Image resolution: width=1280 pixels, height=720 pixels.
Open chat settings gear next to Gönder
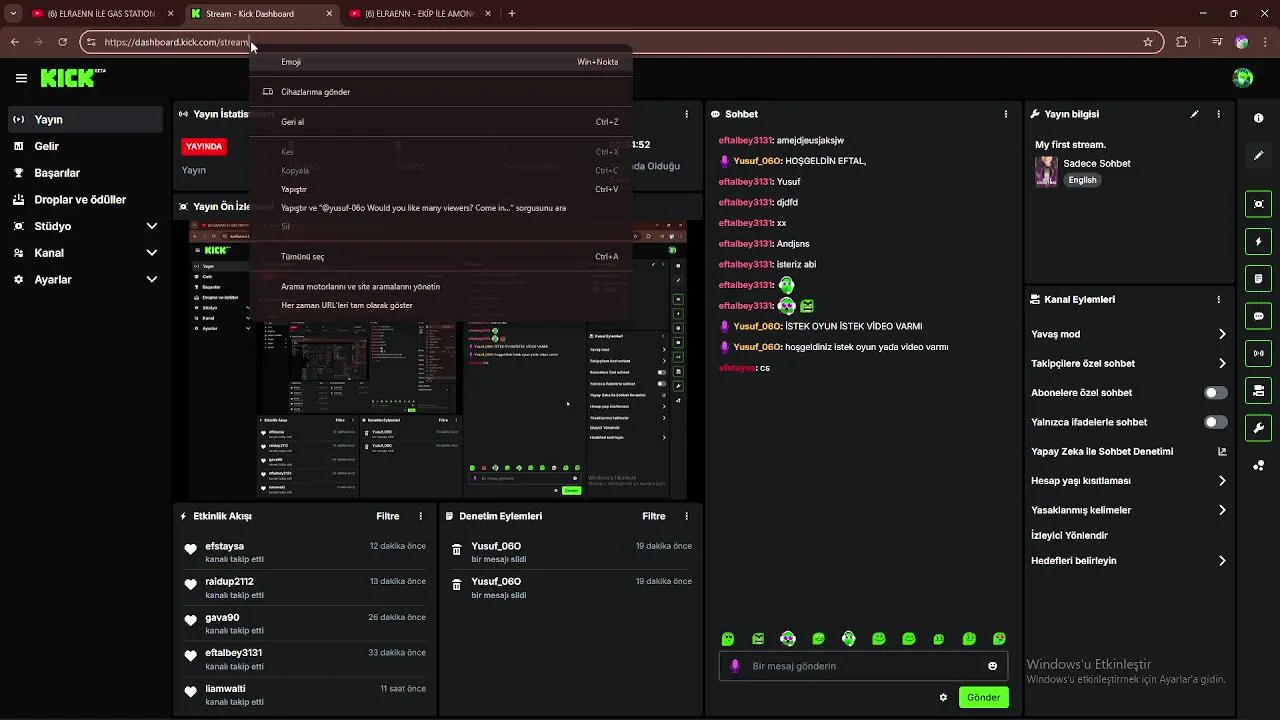[x=943, y=697]
